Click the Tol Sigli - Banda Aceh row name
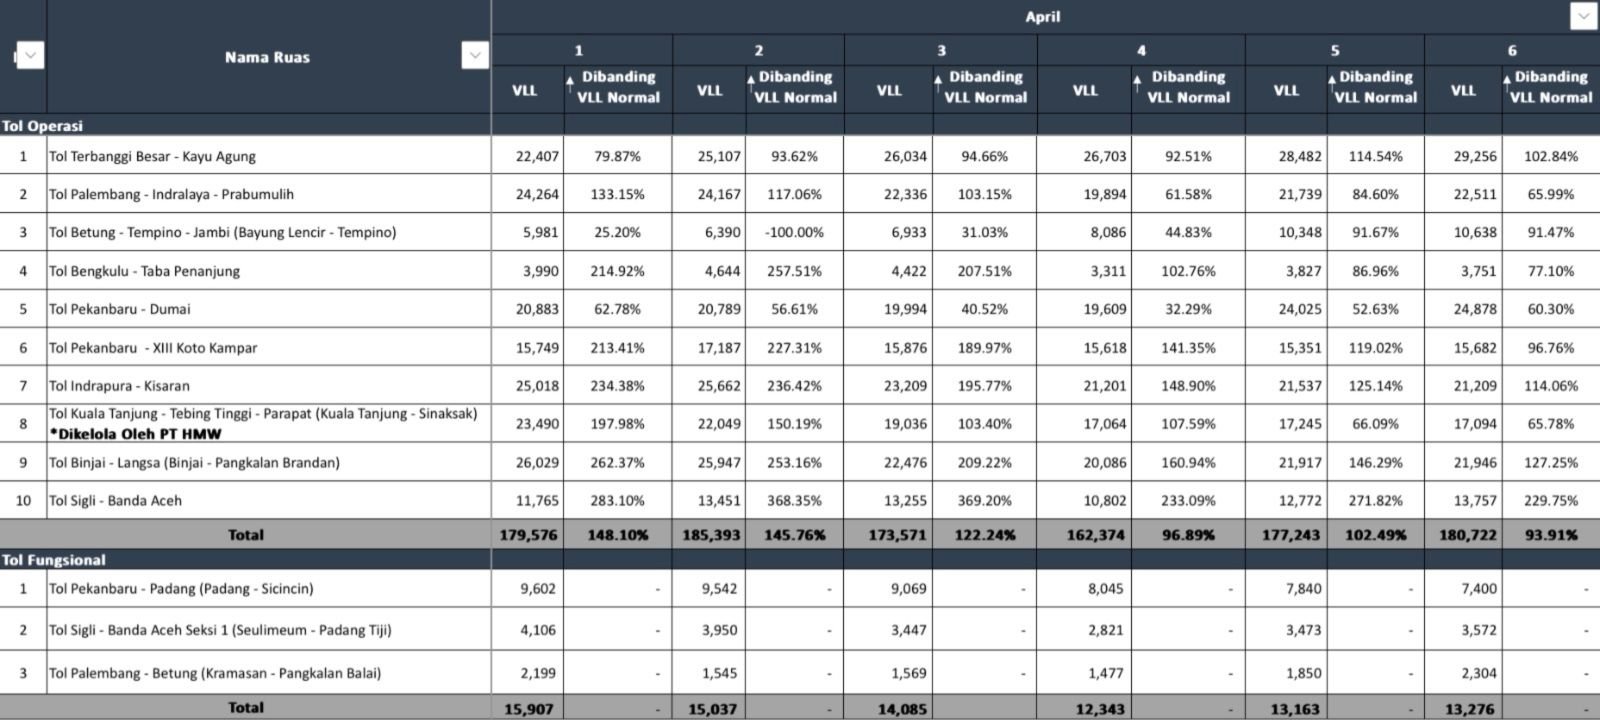 [x=116, y=501]
